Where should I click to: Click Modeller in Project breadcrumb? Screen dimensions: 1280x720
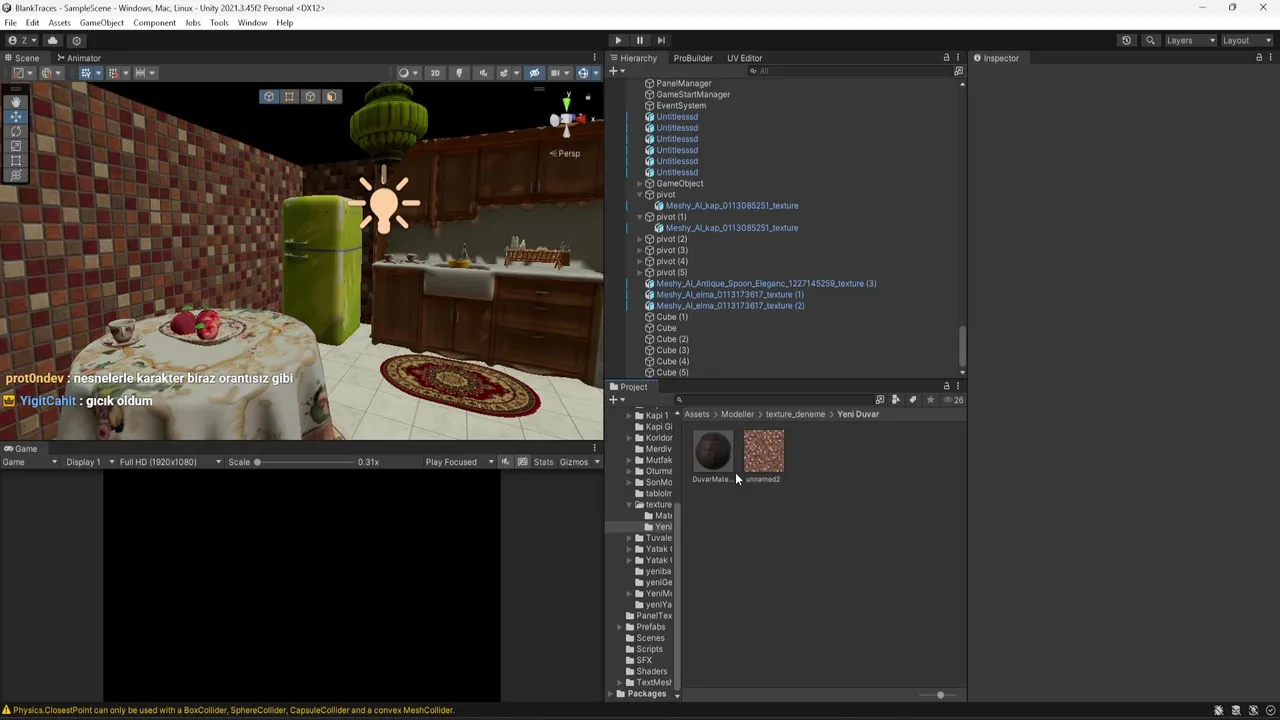[737, 414]
